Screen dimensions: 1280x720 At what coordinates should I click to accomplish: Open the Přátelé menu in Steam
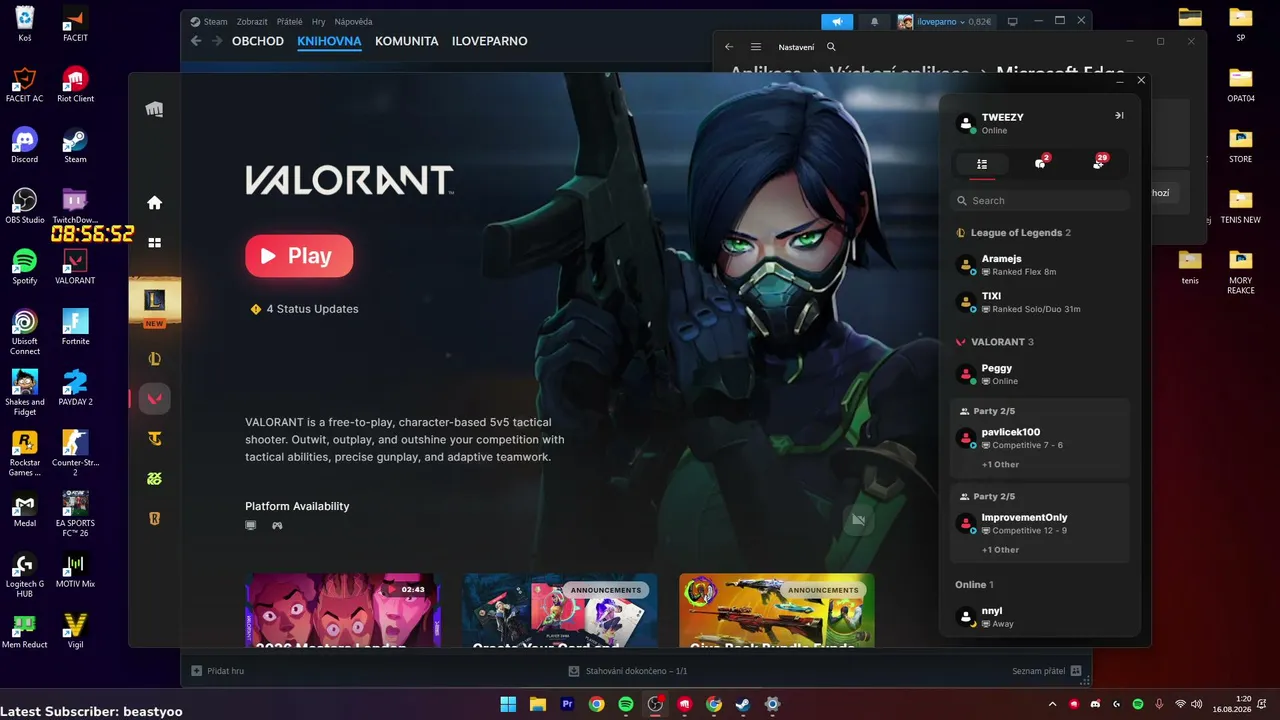click(x=289, y=21)
